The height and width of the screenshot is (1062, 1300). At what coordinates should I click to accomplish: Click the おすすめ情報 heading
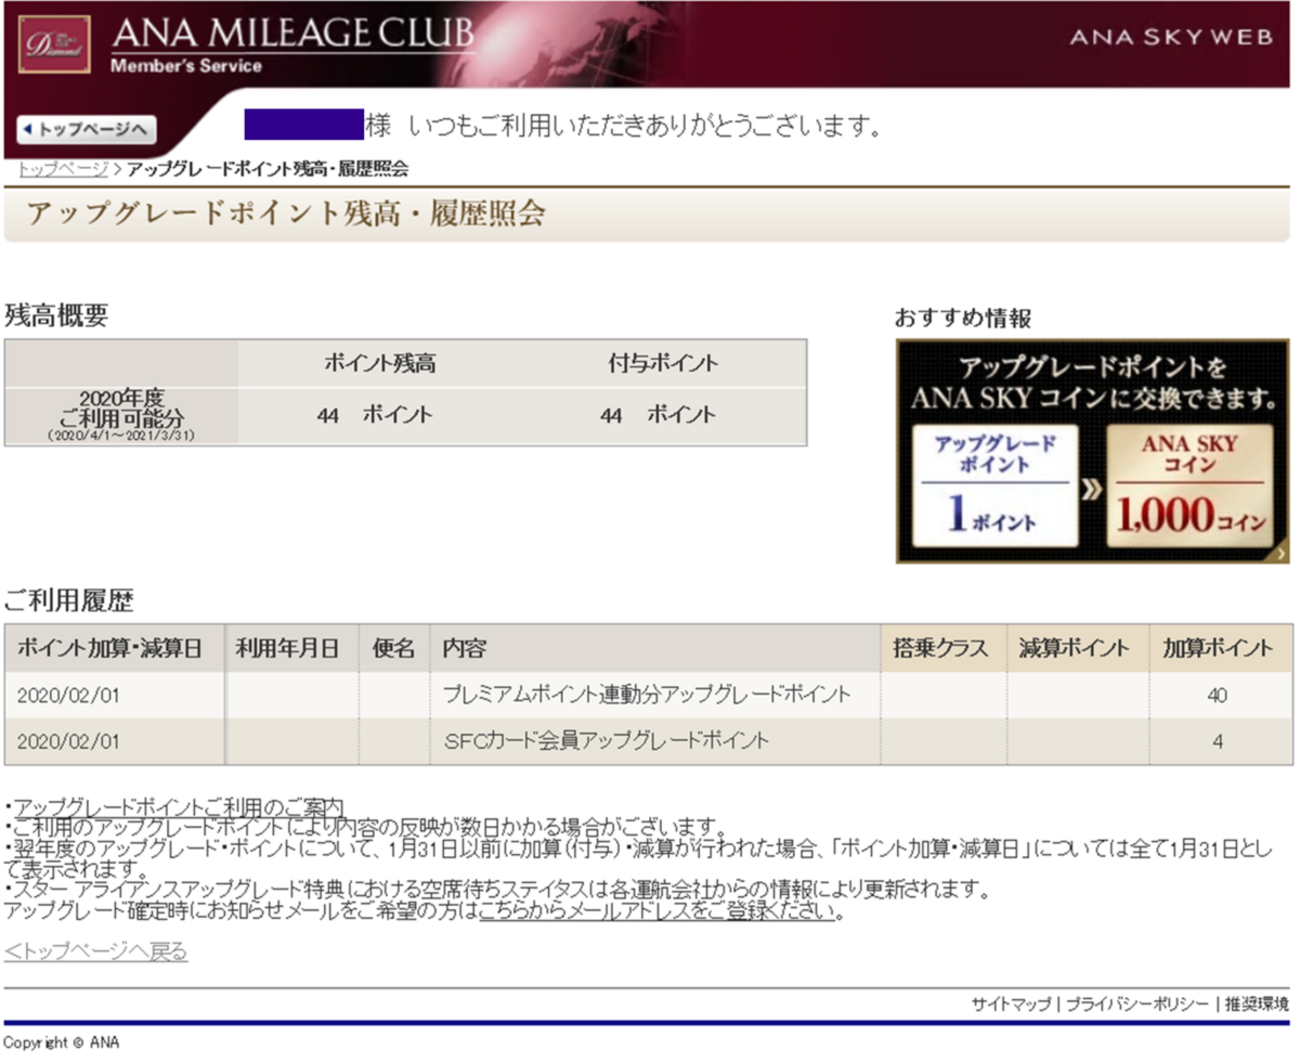point(963,318)
